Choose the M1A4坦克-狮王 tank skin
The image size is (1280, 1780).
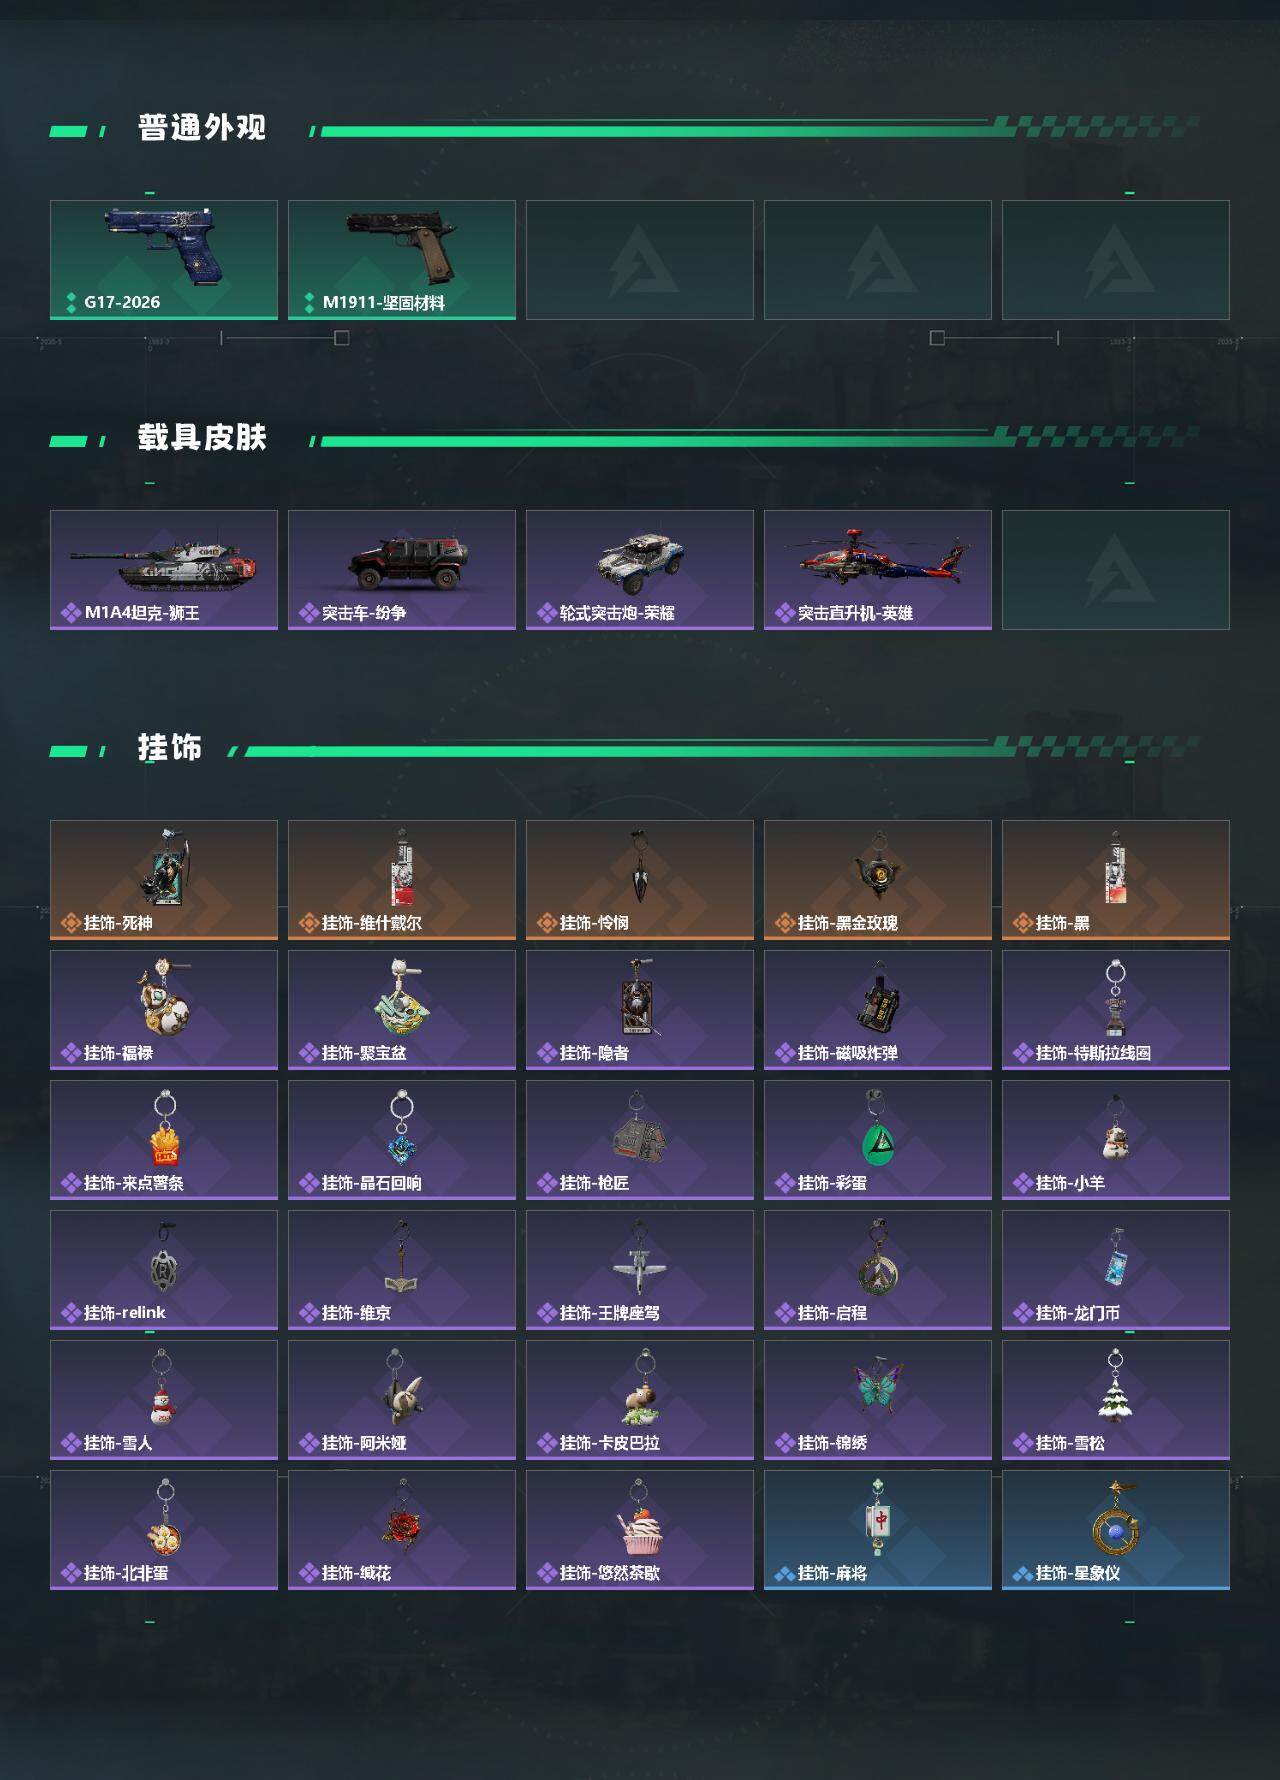164,570
